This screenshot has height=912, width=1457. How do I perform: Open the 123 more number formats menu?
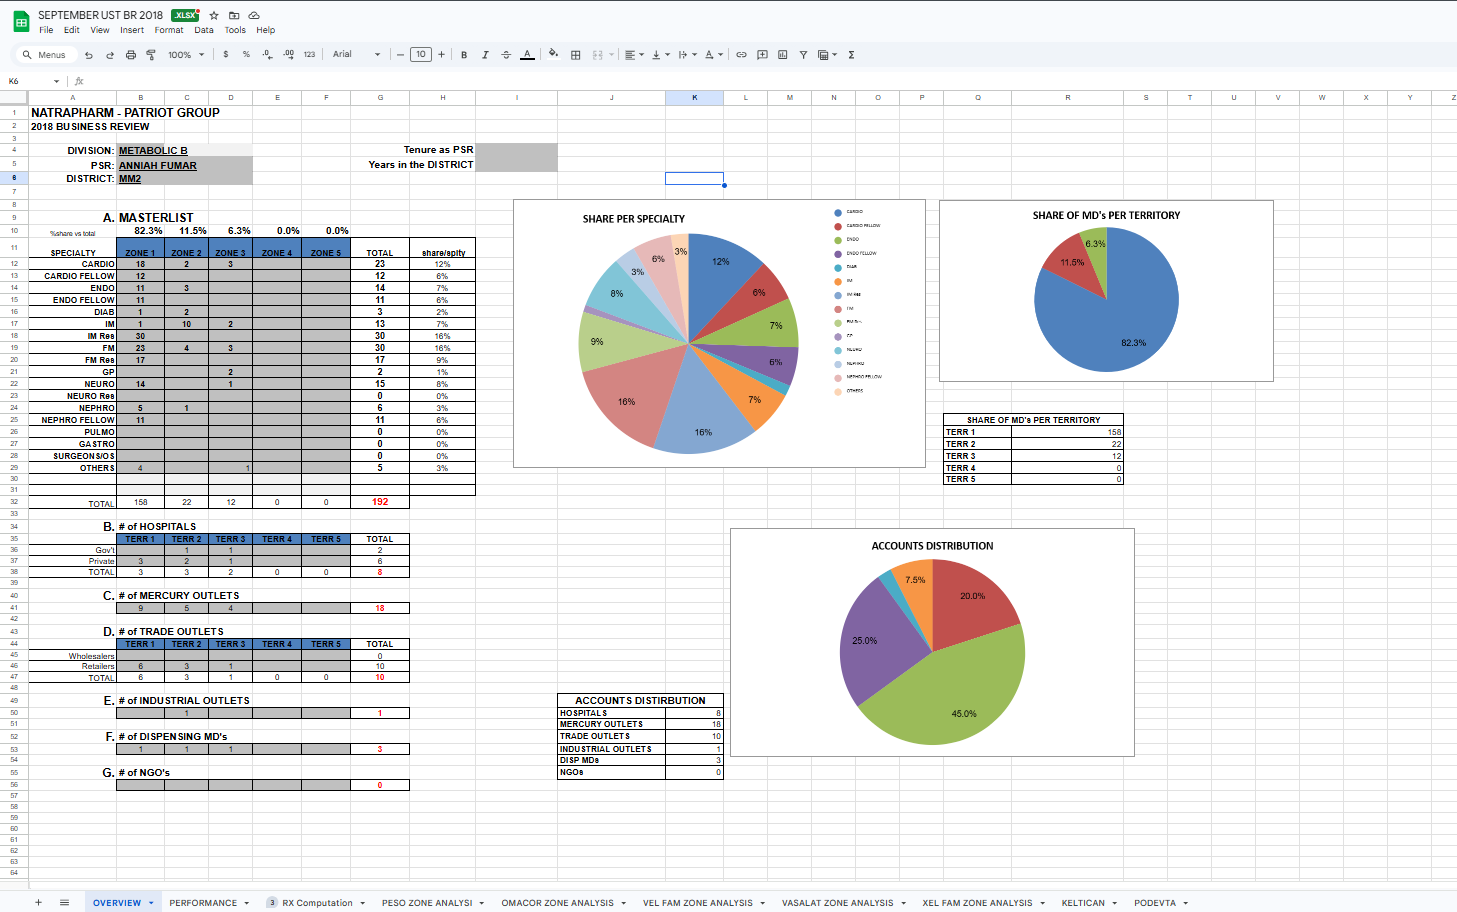pos(309,55)
